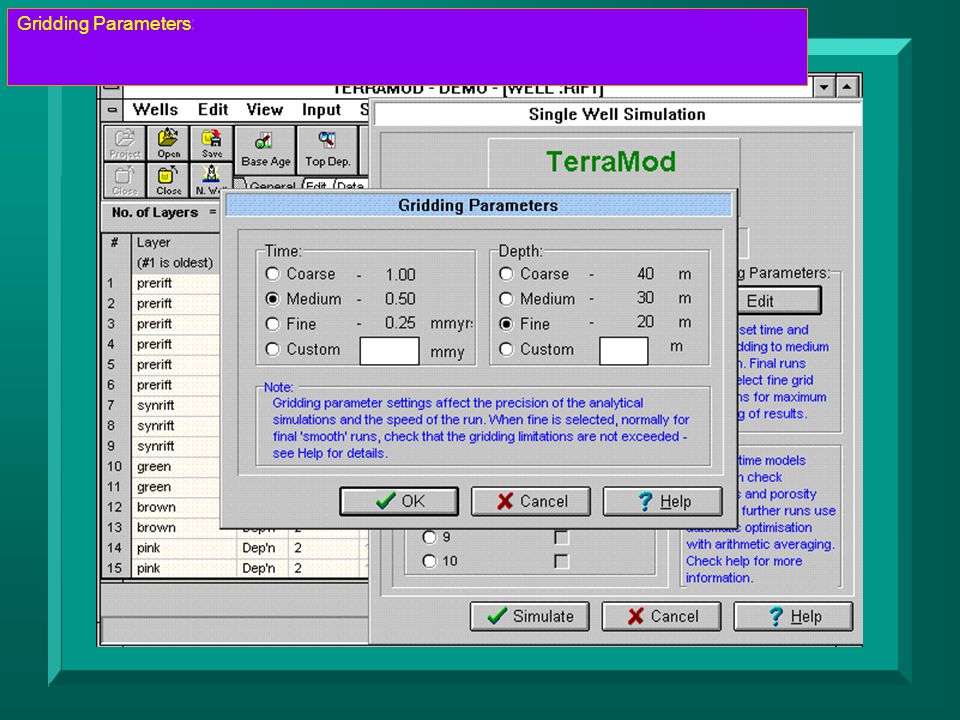960x720 pixels.
Task: Click the layer name cell in row 1
Action: [176, 283]
